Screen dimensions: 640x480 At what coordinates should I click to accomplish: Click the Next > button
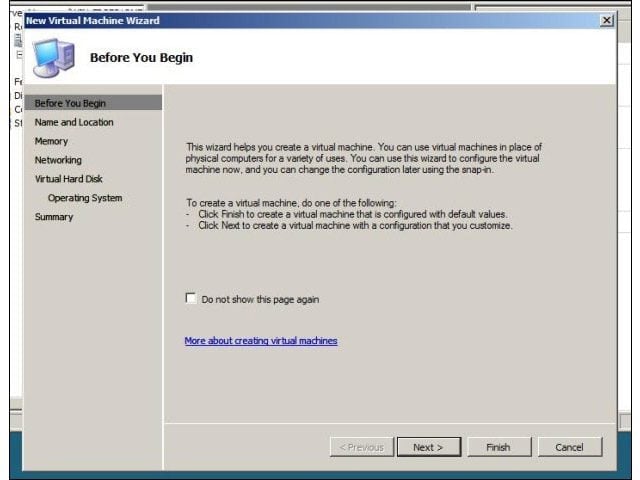point(429,447)
